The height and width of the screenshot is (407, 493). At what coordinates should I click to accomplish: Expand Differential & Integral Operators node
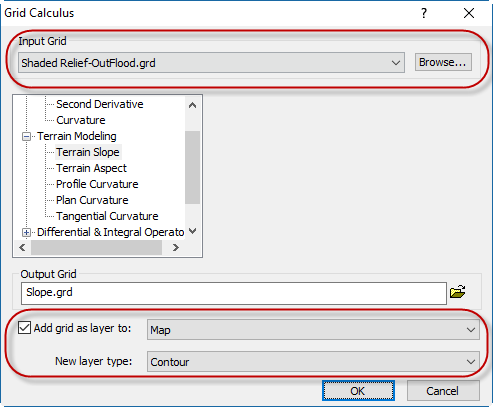[26, 232]
